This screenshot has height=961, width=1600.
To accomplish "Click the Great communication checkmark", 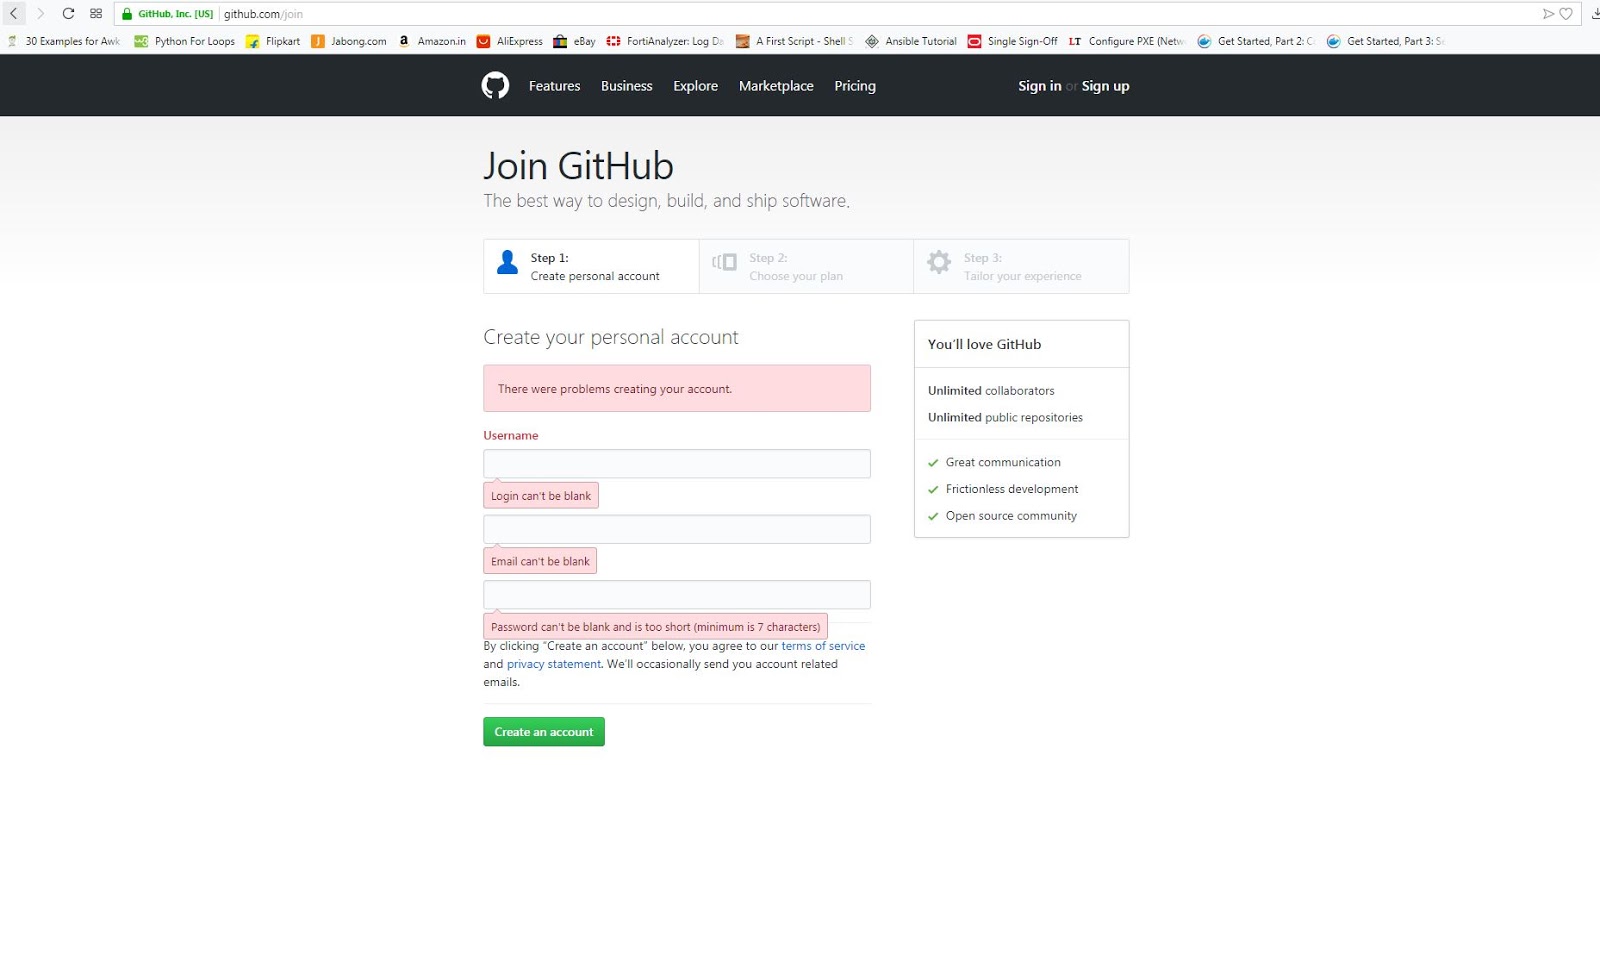I will [x=933, y=462].
